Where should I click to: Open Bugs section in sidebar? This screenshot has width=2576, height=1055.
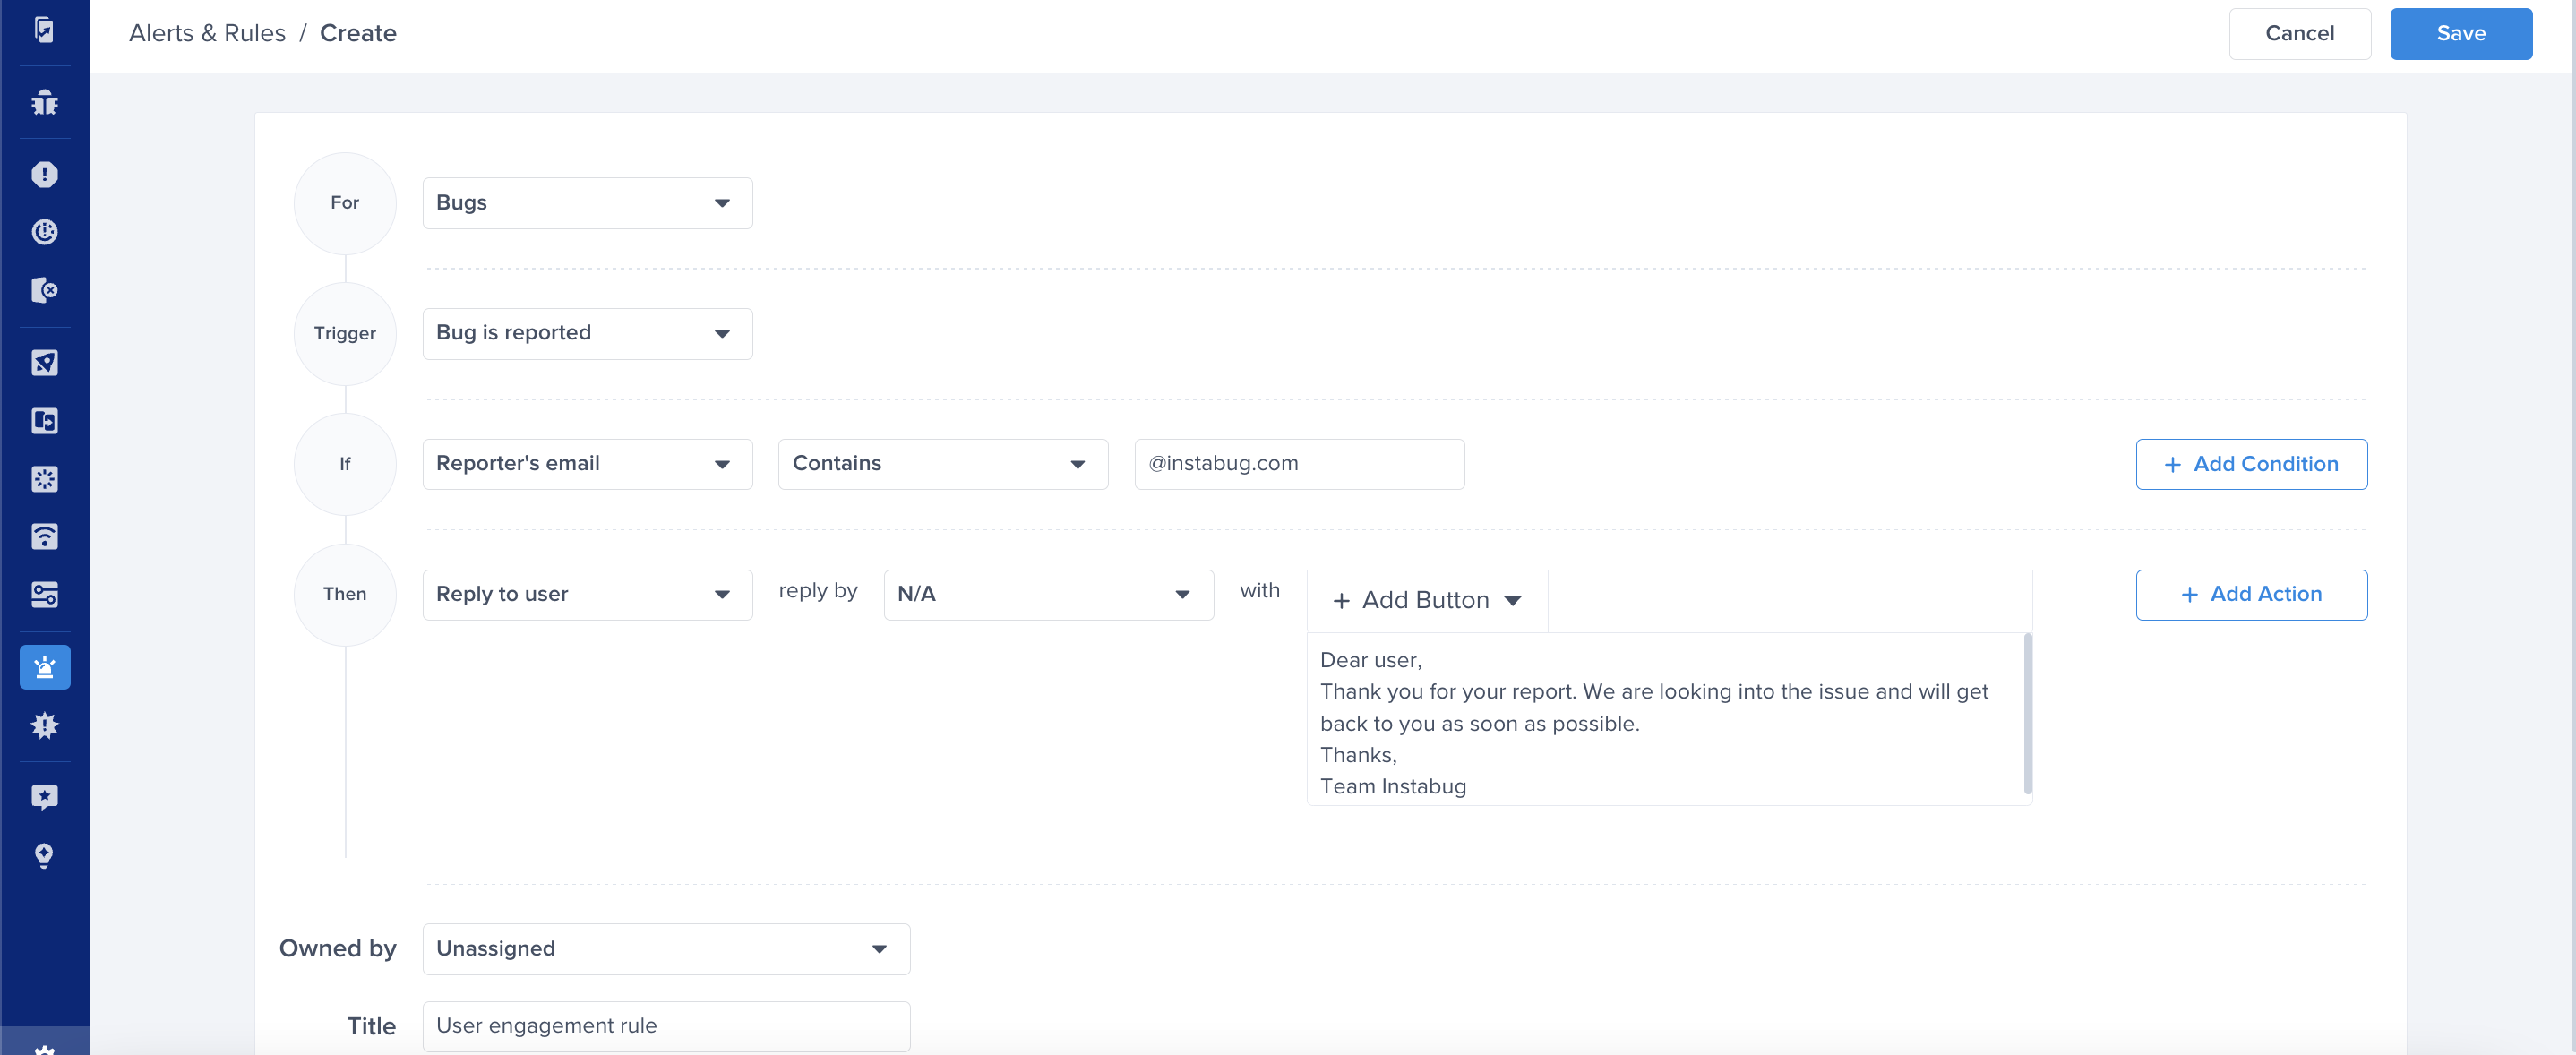[x=44, y=102]
